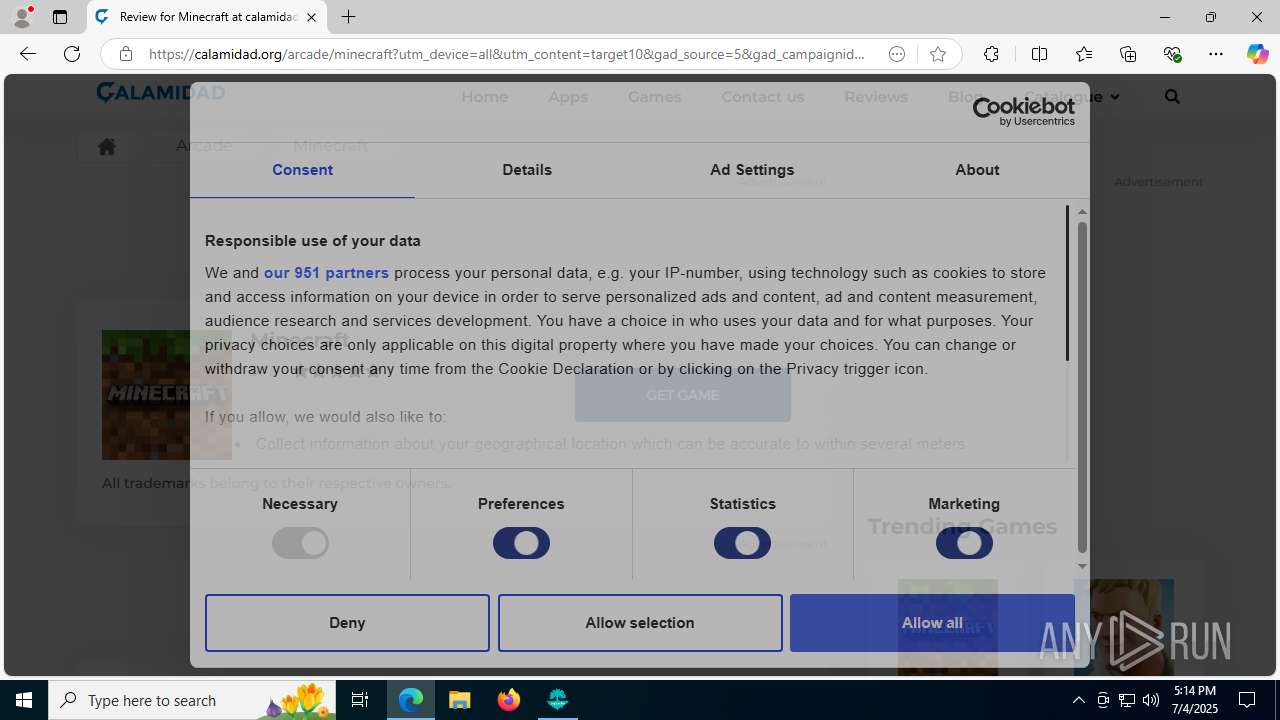Image resolution: width=1280 pixels, height=720 pixels.
Task: Toggle the Necessary cookies switch
Action: (x=300, y=543)
